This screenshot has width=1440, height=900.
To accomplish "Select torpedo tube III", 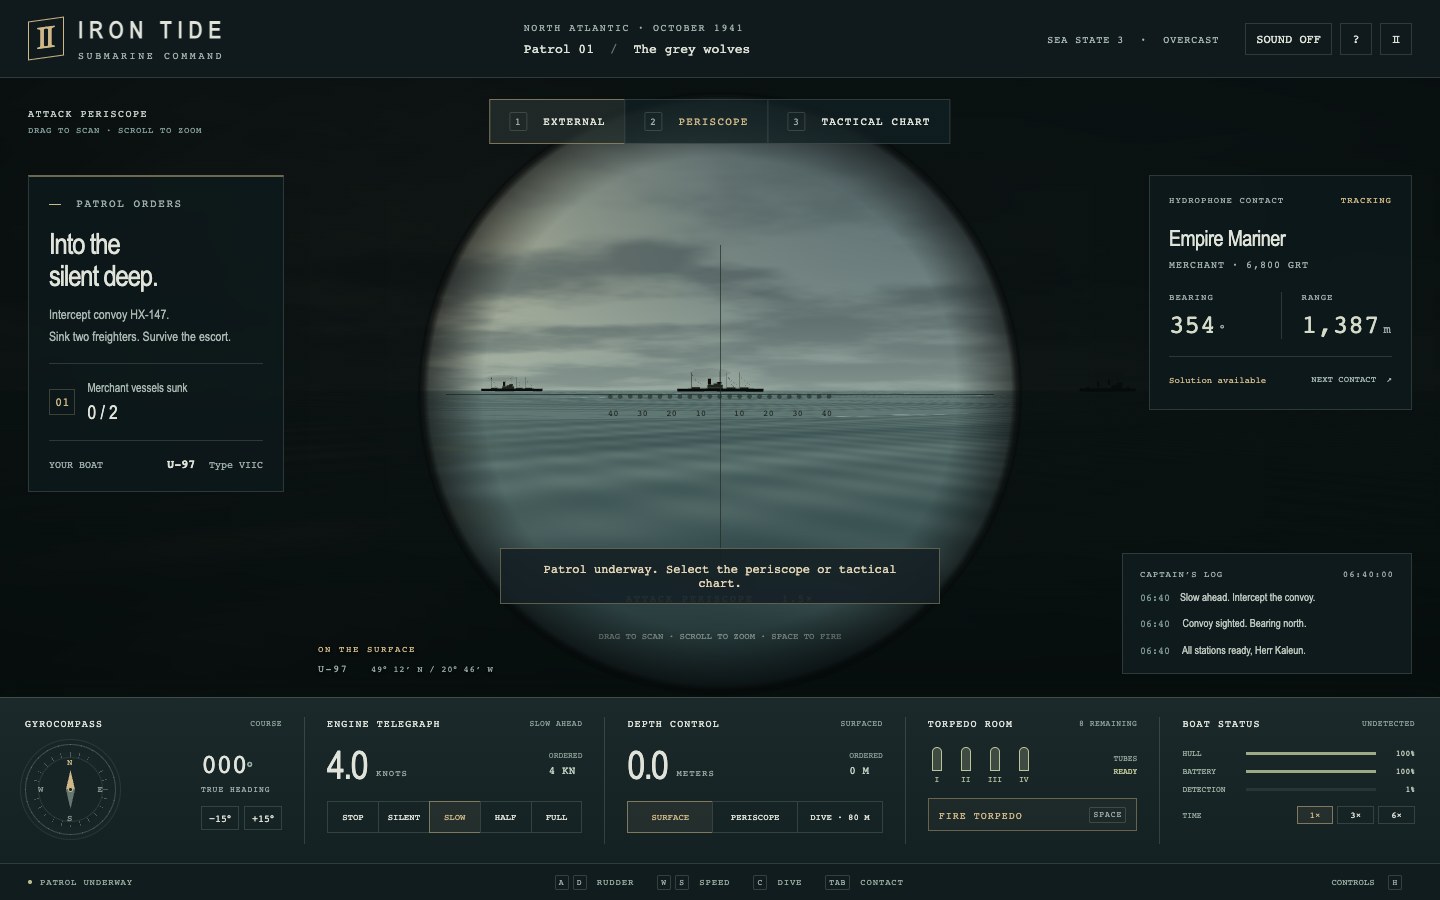I will point(995,759).
